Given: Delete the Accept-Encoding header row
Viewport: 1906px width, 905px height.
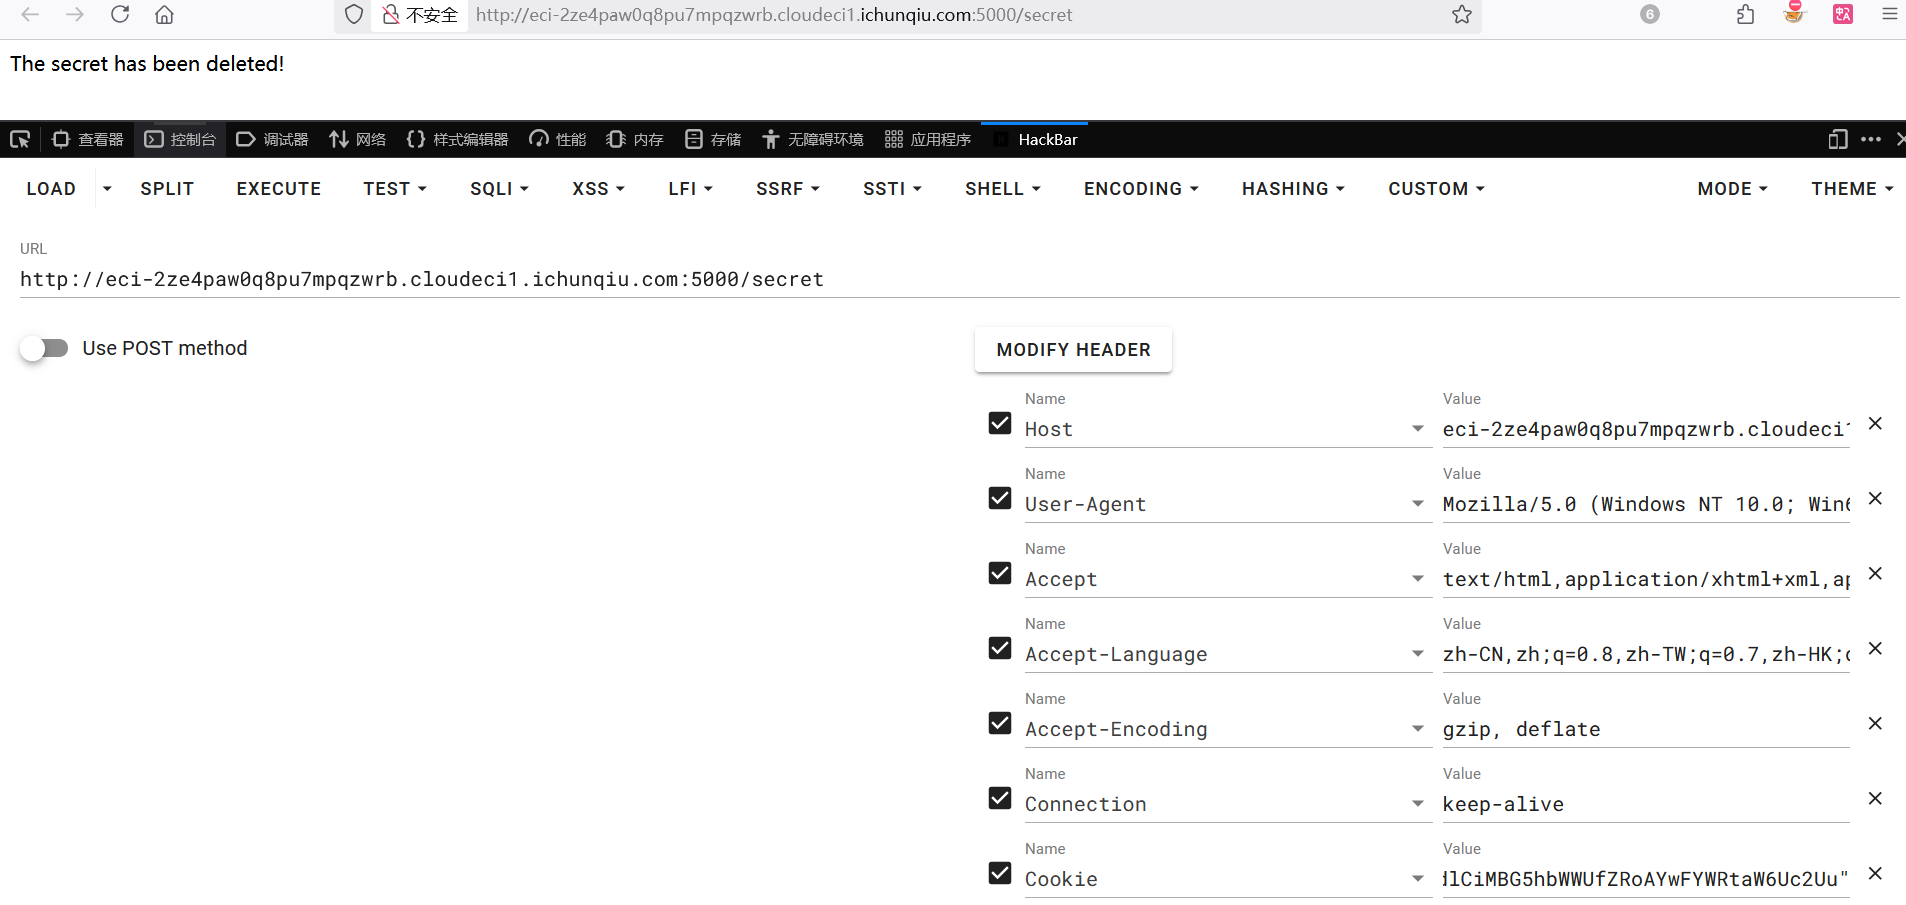Looking at the screenshot, I should pos(1875,723).
